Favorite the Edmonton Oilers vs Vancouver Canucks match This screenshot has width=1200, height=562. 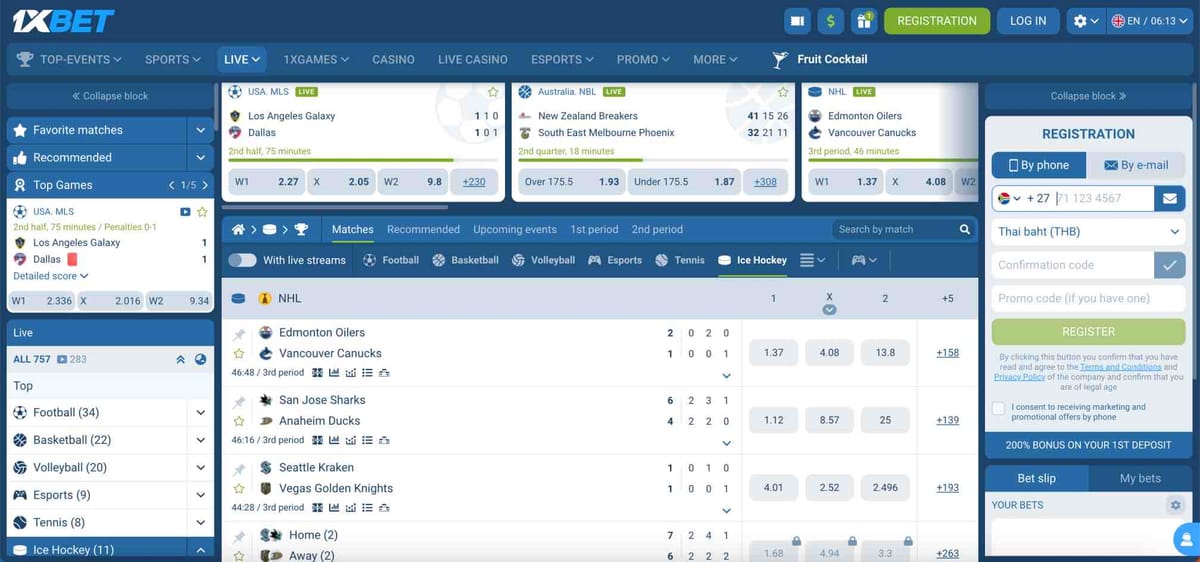(x=239, y=353)
